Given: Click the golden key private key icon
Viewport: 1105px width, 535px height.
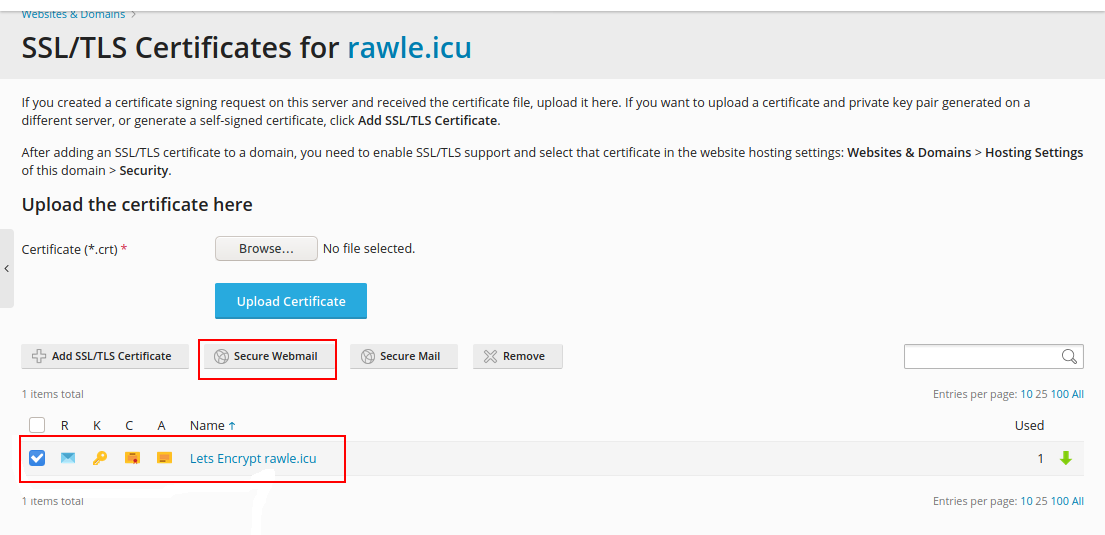Looking at the screenshot, I should point(99,458).
